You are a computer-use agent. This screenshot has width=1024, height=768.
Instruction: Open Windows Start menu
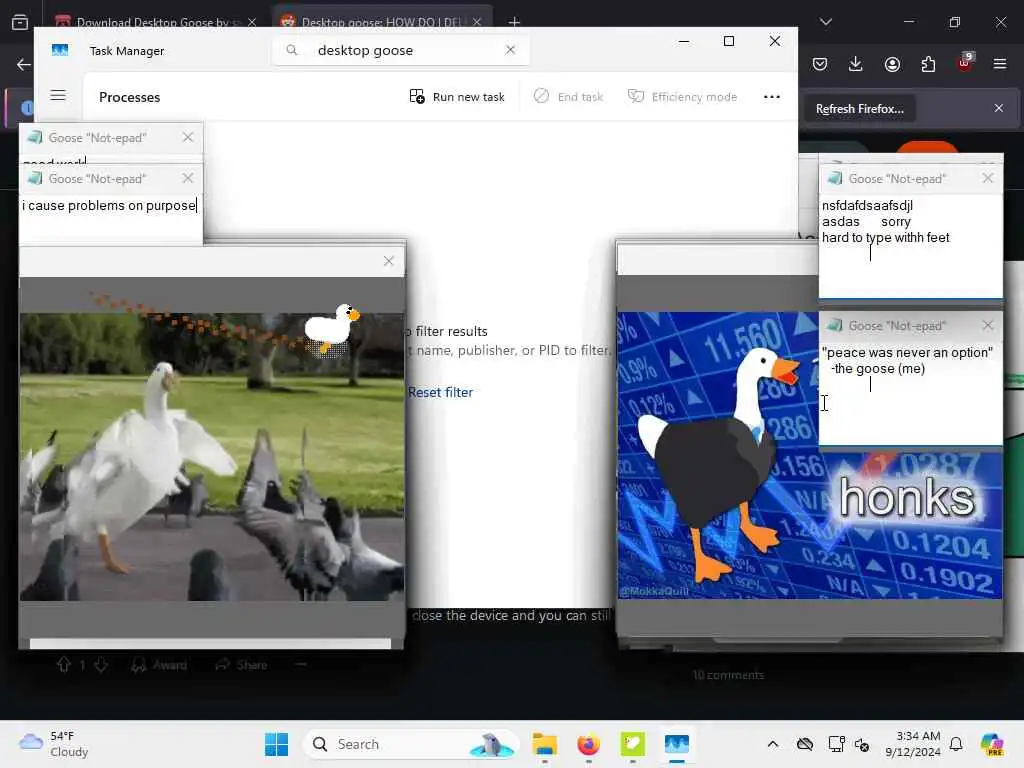pyautogui.click(x=276, y=744)
